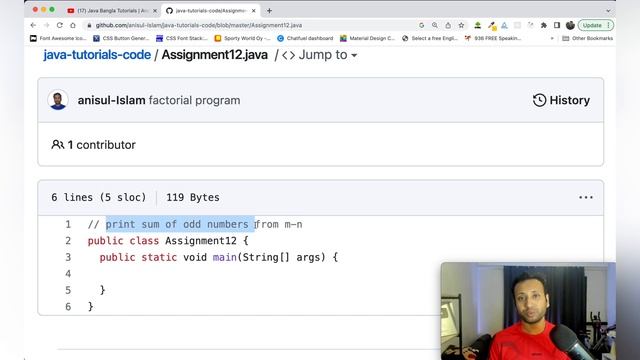This screenshot has width=640, height=360.
Task: Switch to the Java Bangla Tutorials YouTube tab
Action: click(x=112, y=11)
